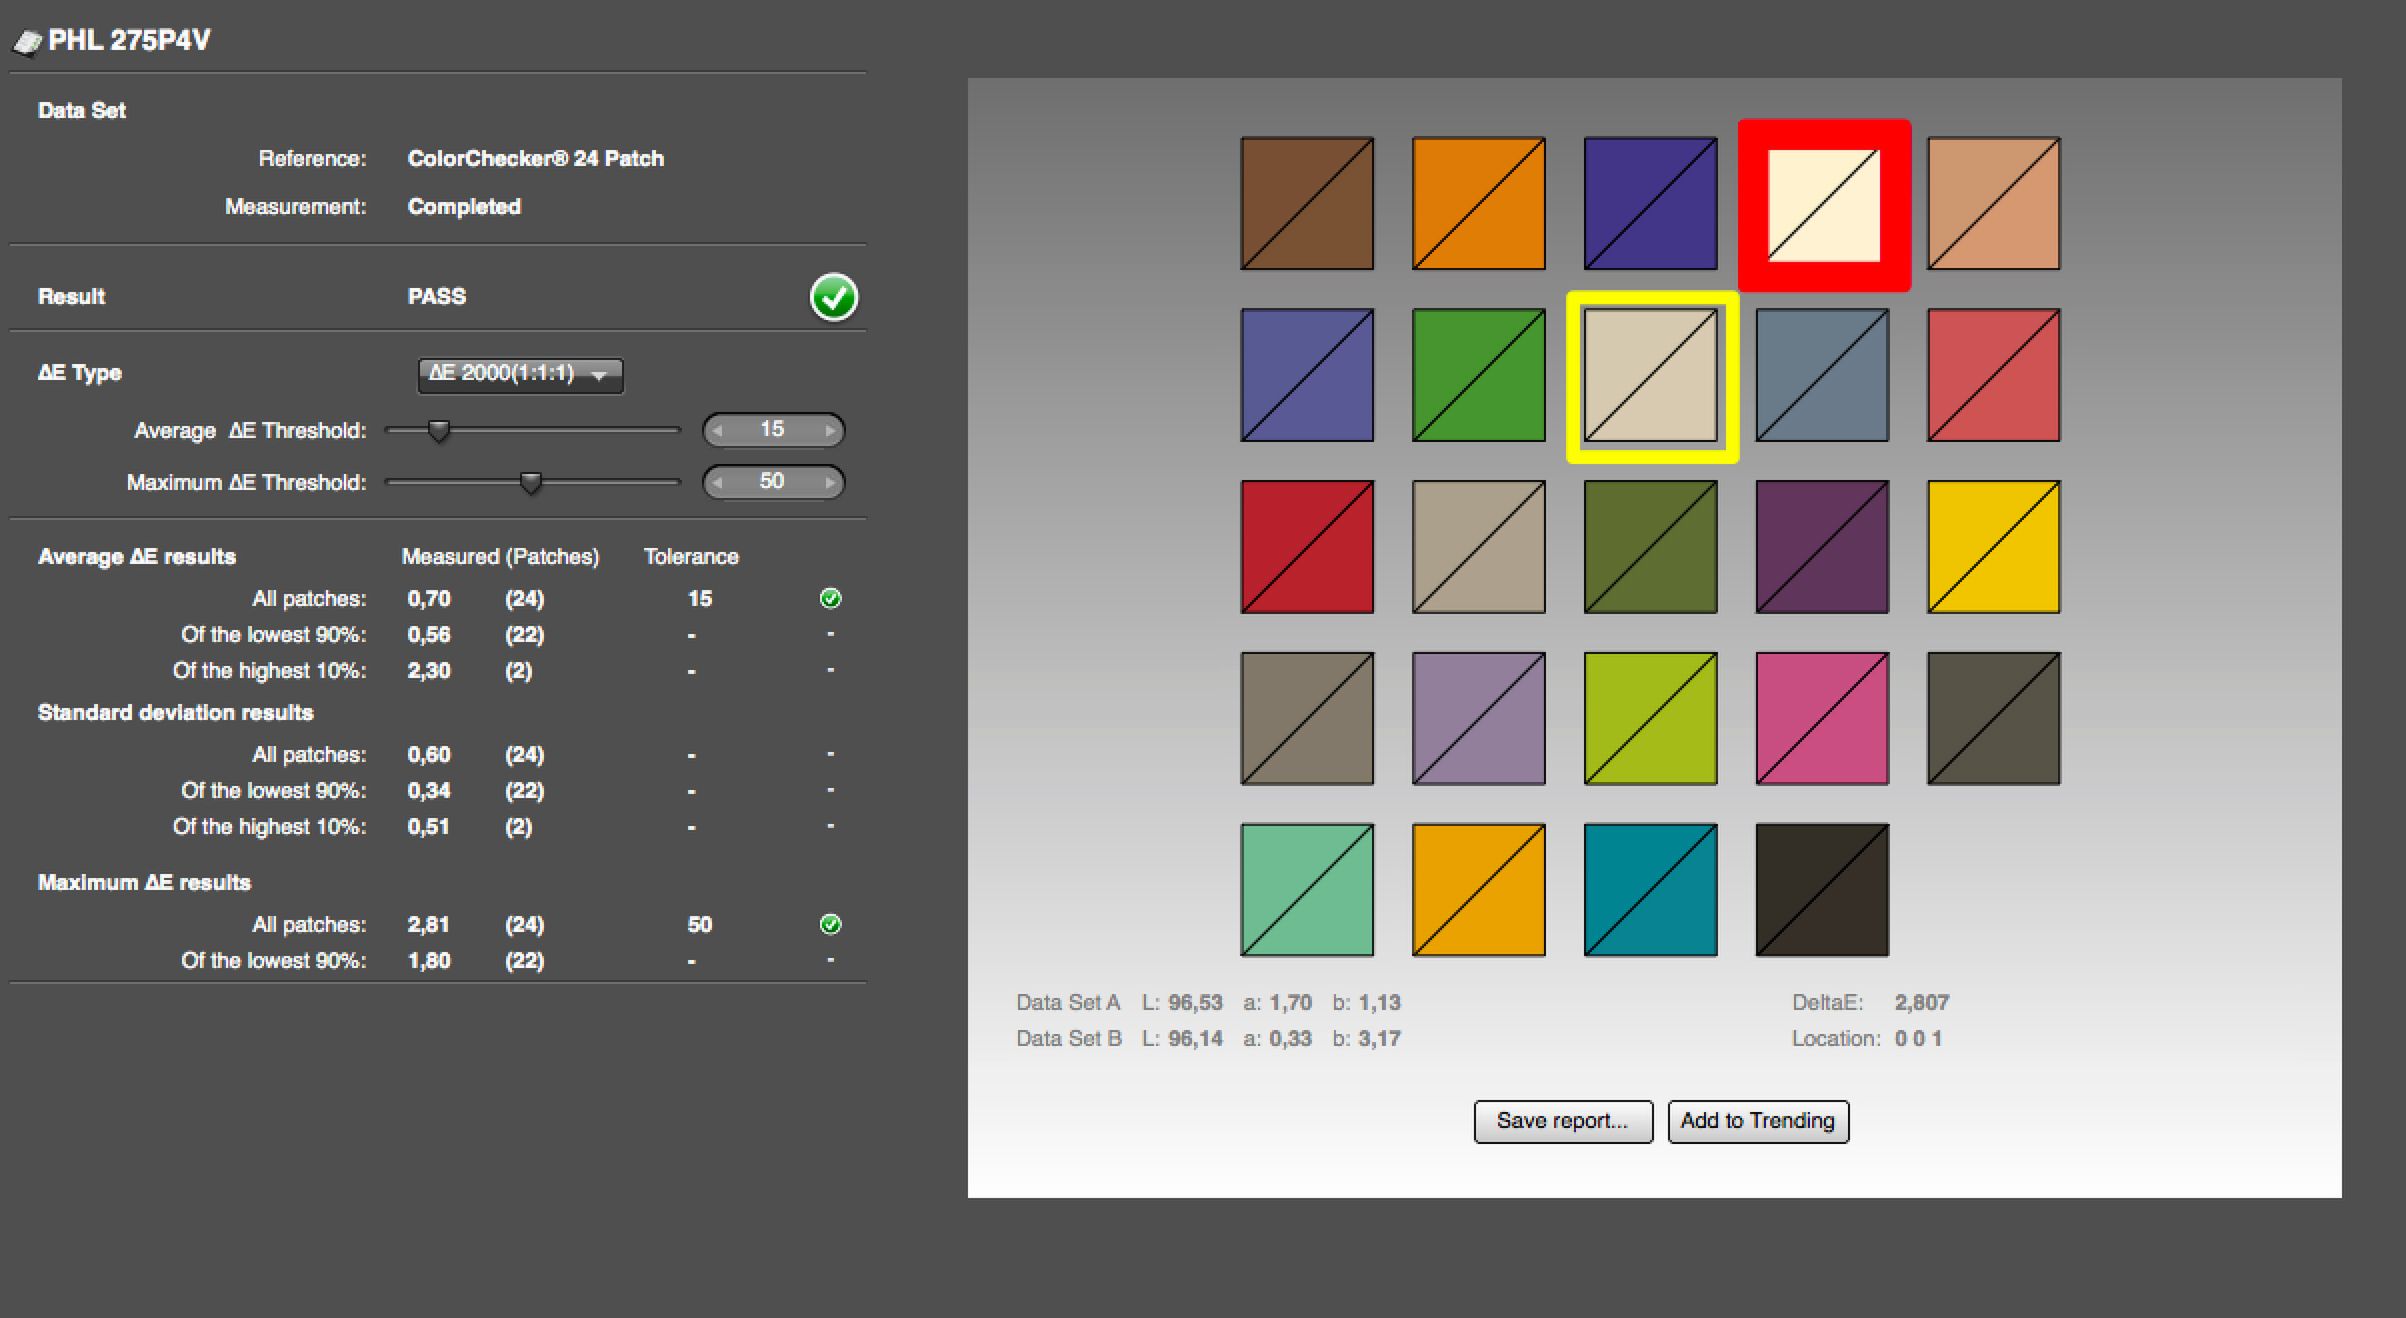This screenshot has width=2406, height=1318.
Task: Select the yellow patch in third row
Action: (1994, 547)
